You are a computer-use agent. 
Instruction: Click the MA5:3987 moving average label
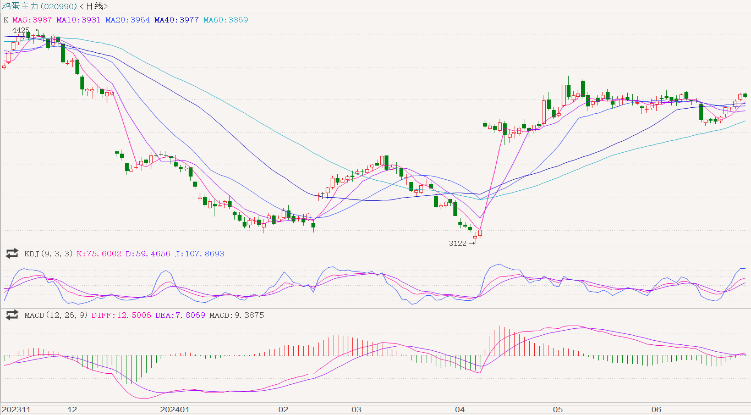tap(32, 20)
